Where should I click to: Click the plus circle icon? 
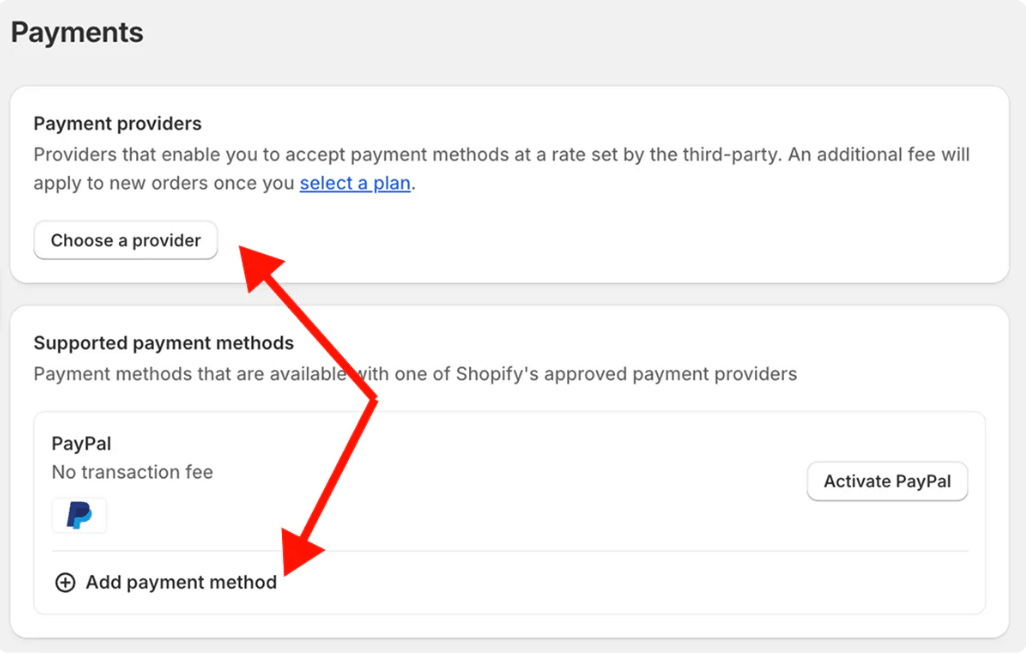tap(65, 583)
